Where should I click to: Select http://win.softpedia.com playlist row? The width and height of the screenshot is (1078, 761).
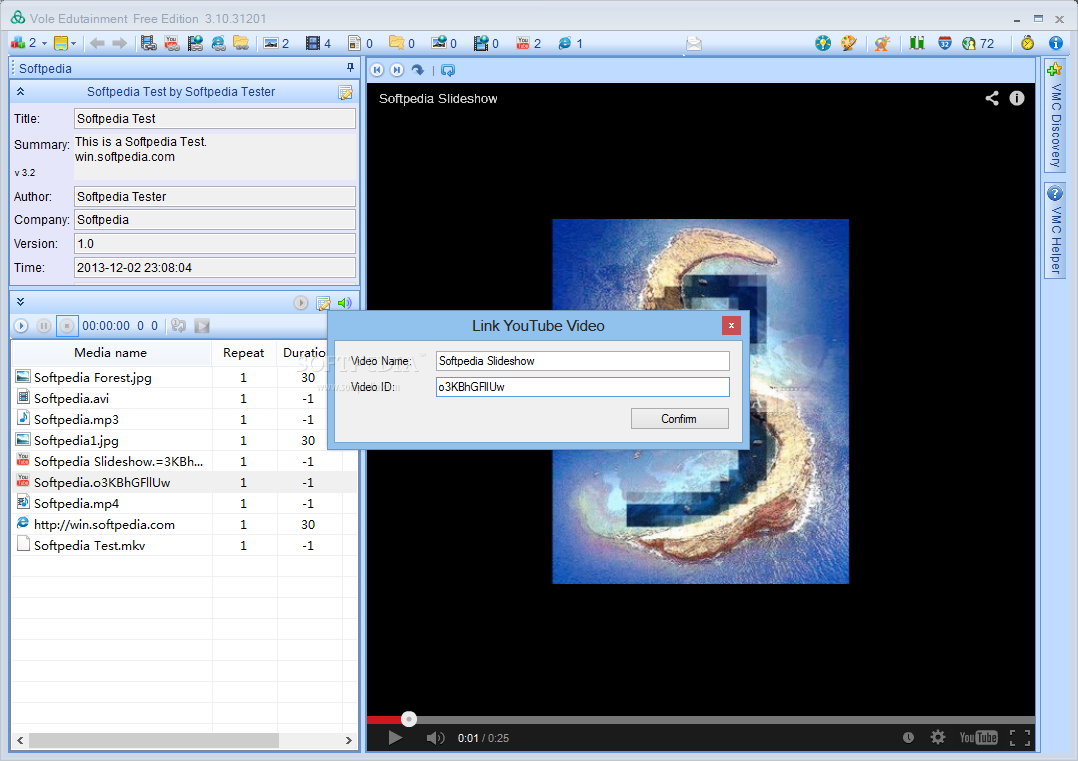[x=183, y=525]
